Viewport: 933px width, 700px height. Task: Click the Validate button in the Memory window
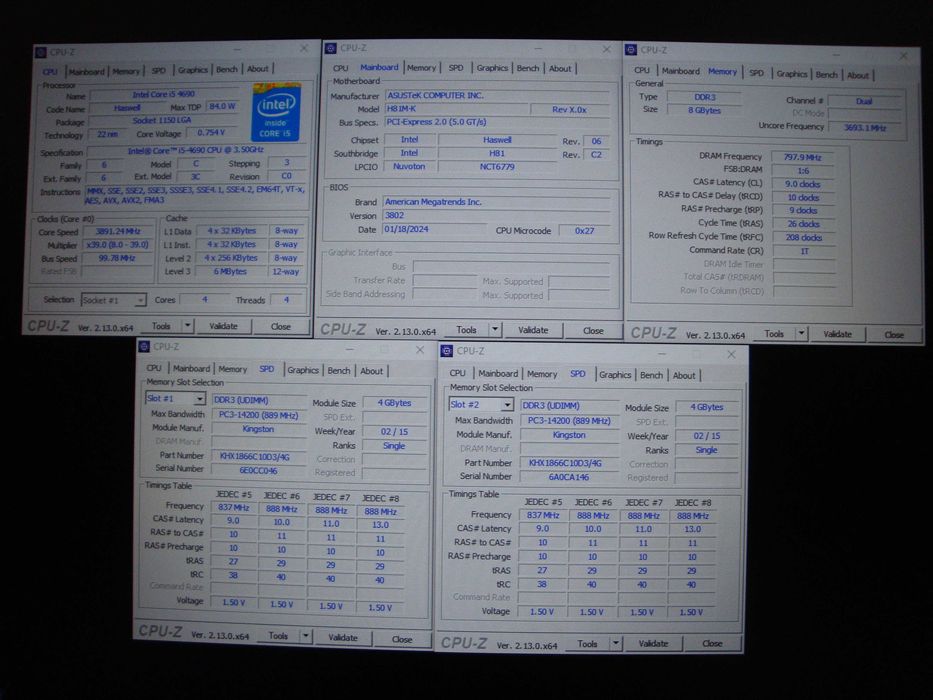coord(838,335)
